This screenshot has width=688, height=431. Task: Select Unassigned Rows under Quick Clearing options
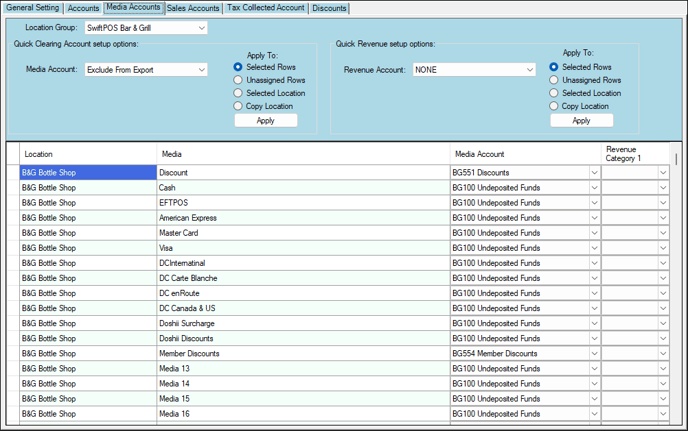coord(238,80)
